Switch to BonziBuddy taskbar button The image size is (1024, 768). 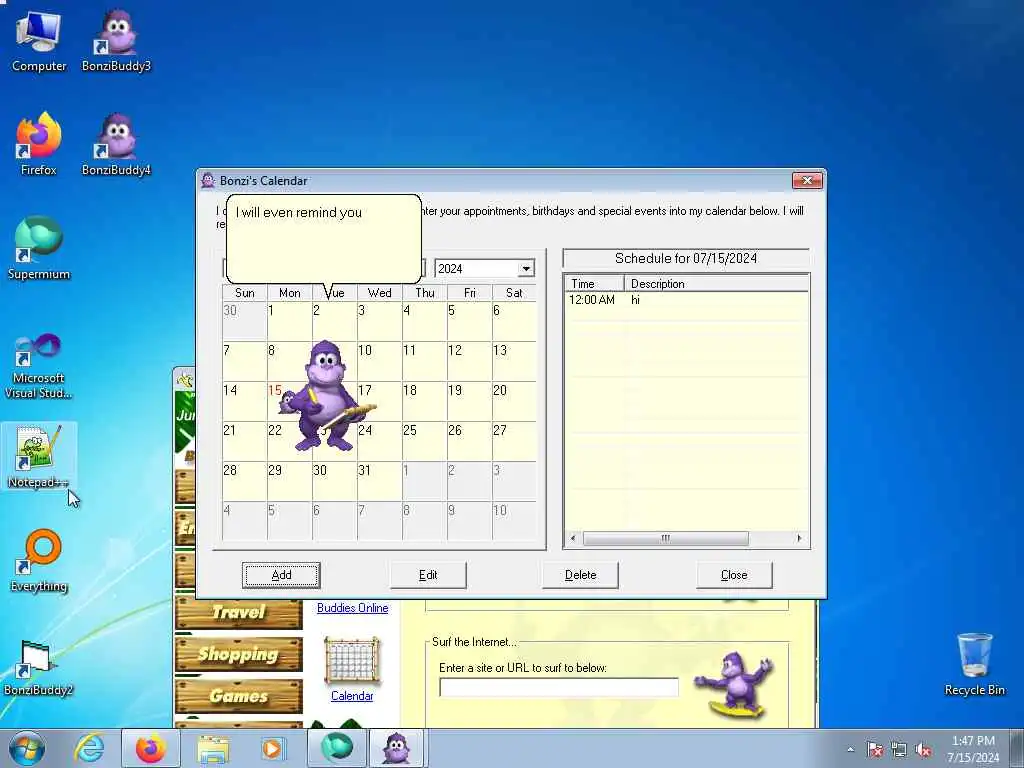[x=397, y=748]
